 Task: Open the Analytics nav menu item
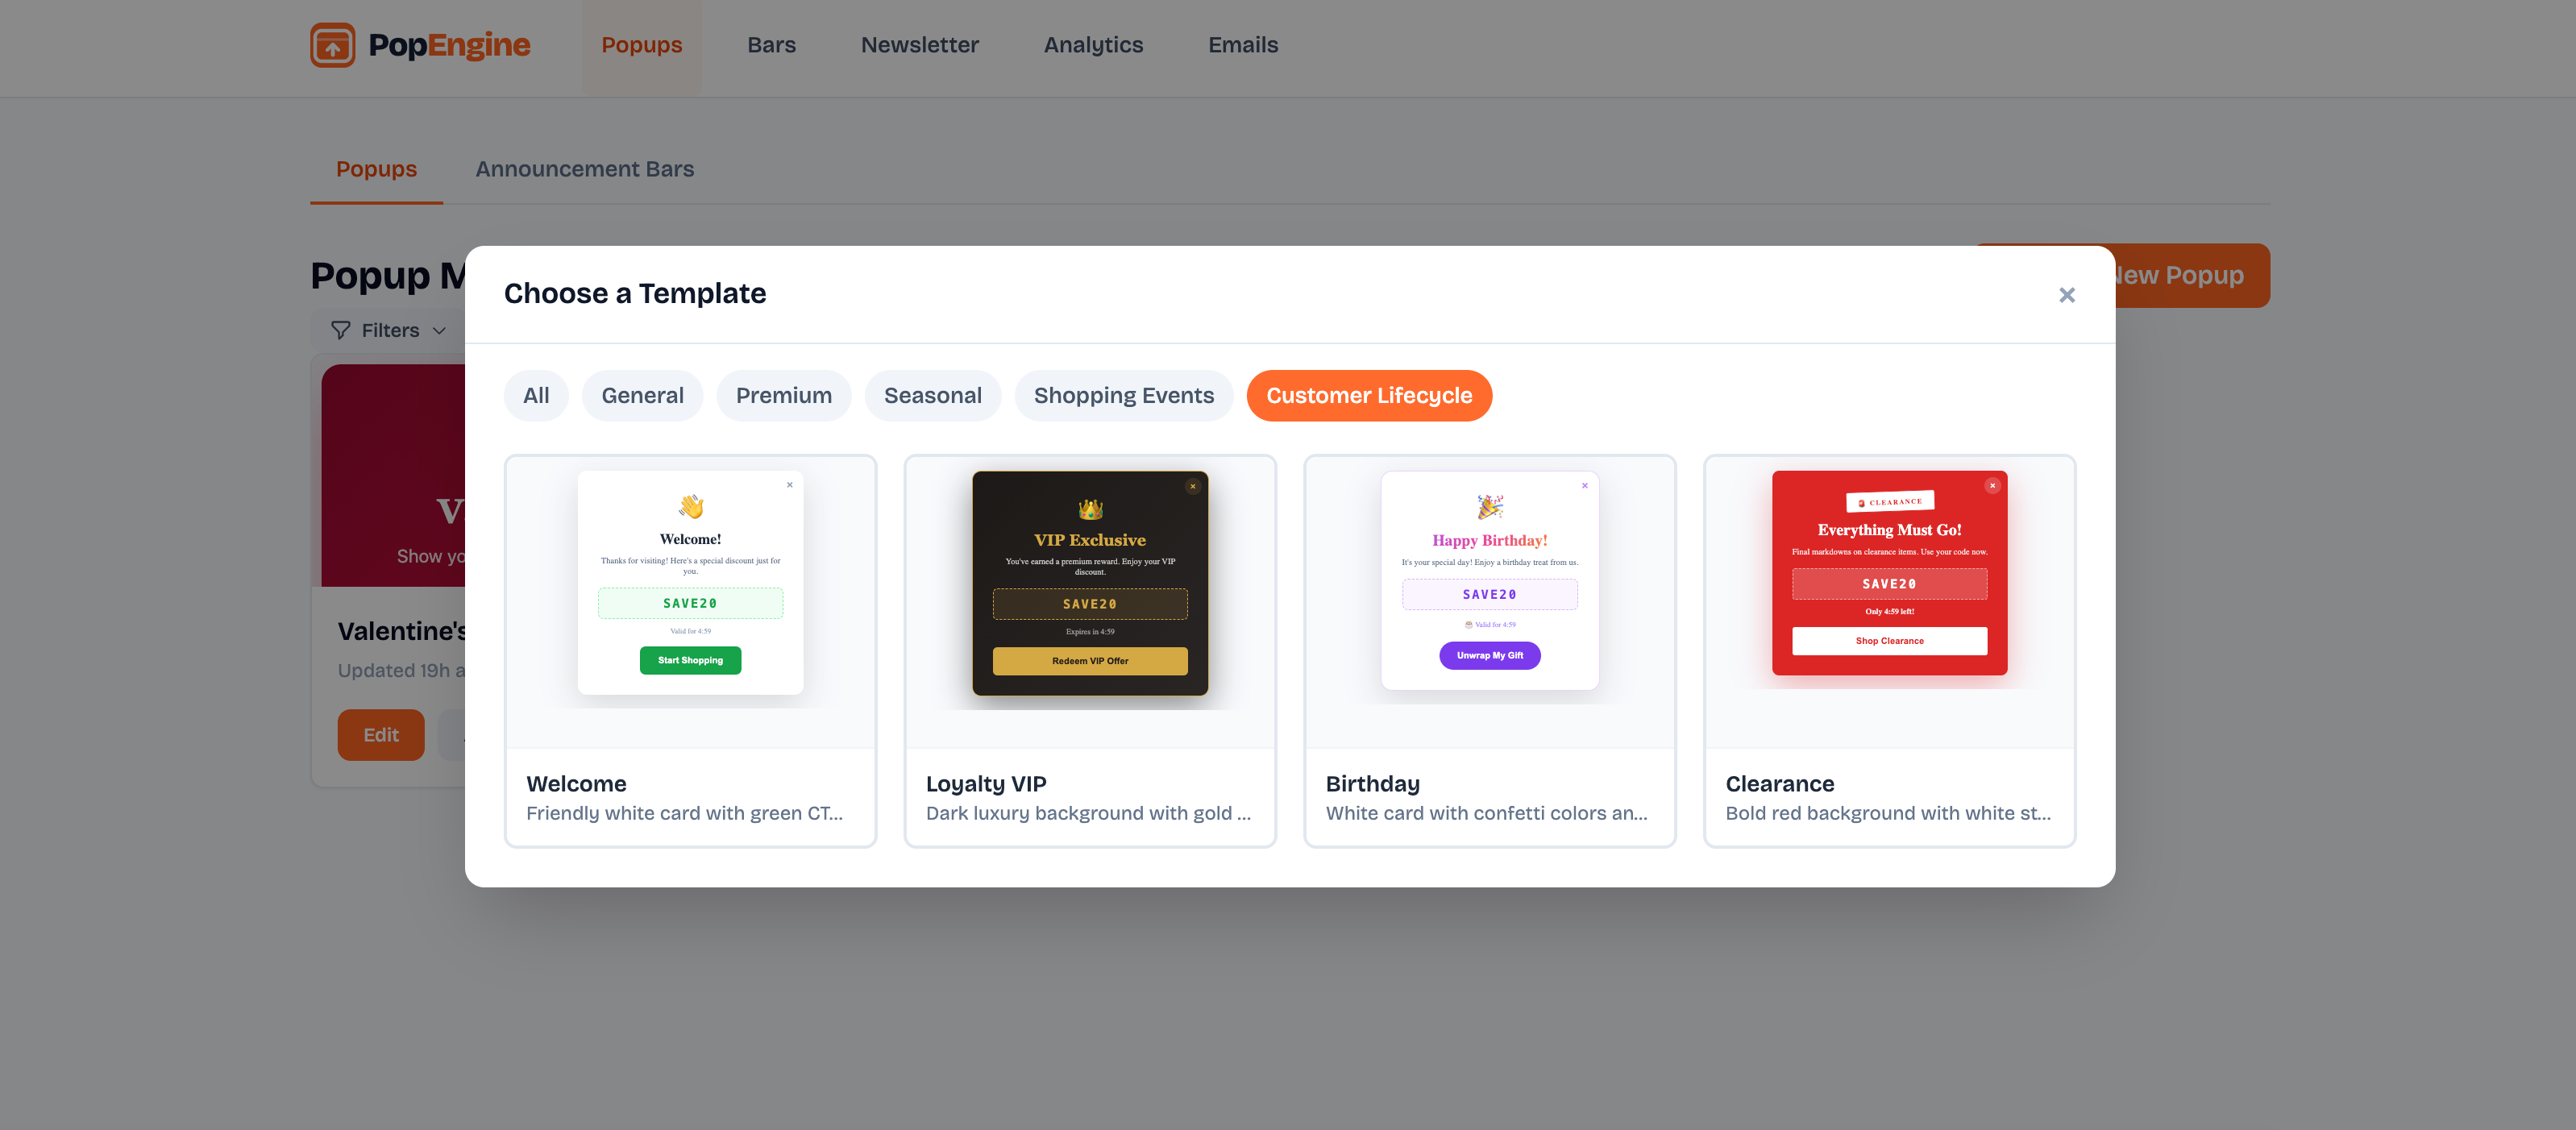tap(1093, 45)
